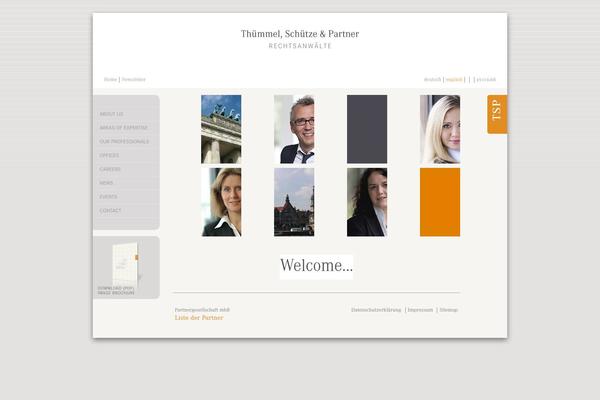Image resolution: width=600 pixels, height=400 pixels.
Task: Select the last language link after english
Action: [486, 80]
